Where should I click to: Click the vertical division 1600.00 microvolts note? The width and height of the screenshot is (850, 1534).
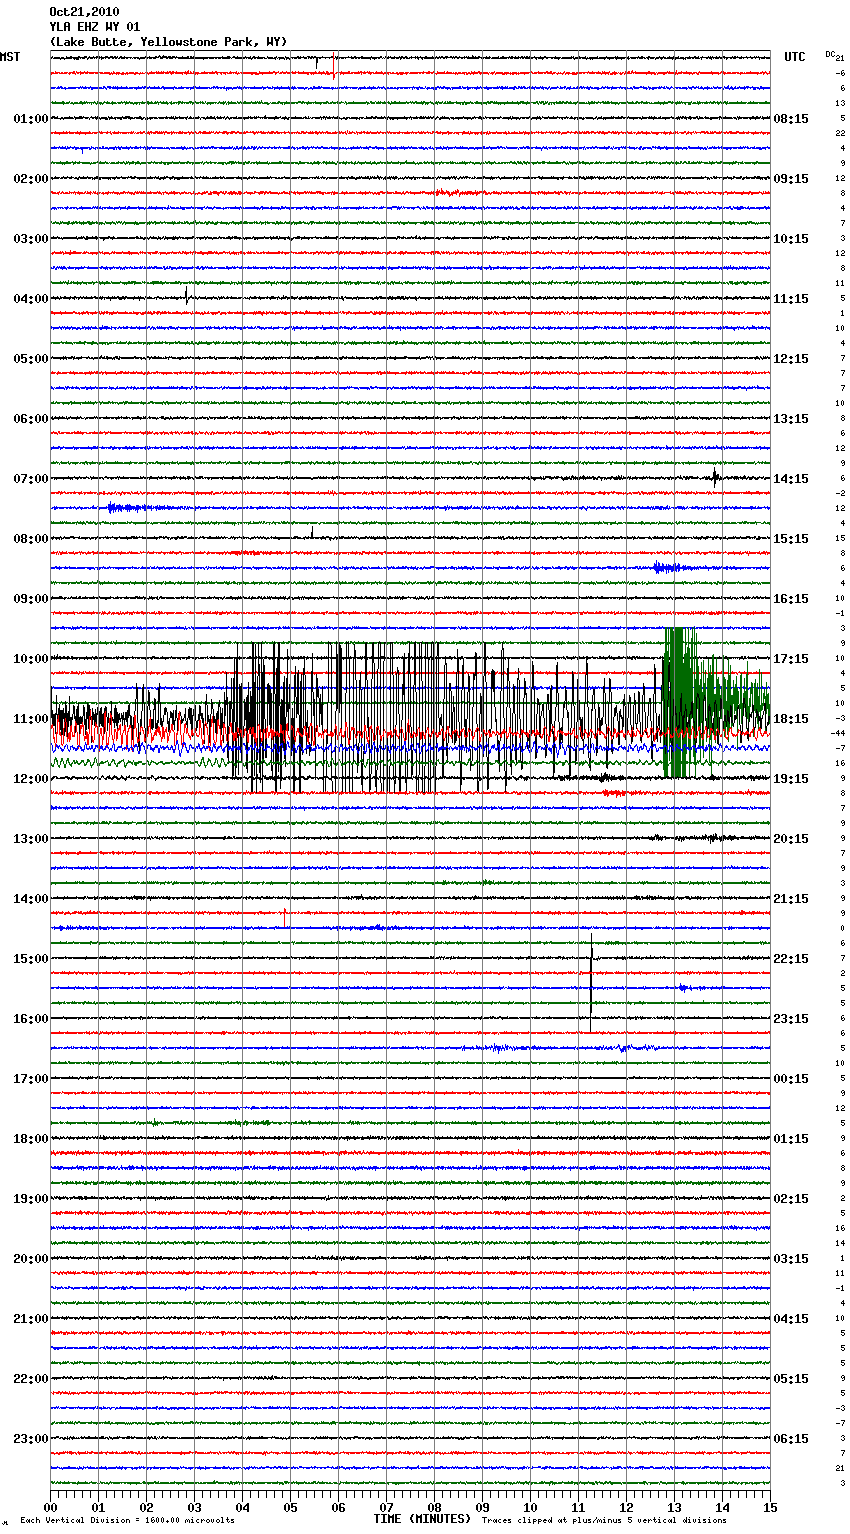tap(128, 1521)
